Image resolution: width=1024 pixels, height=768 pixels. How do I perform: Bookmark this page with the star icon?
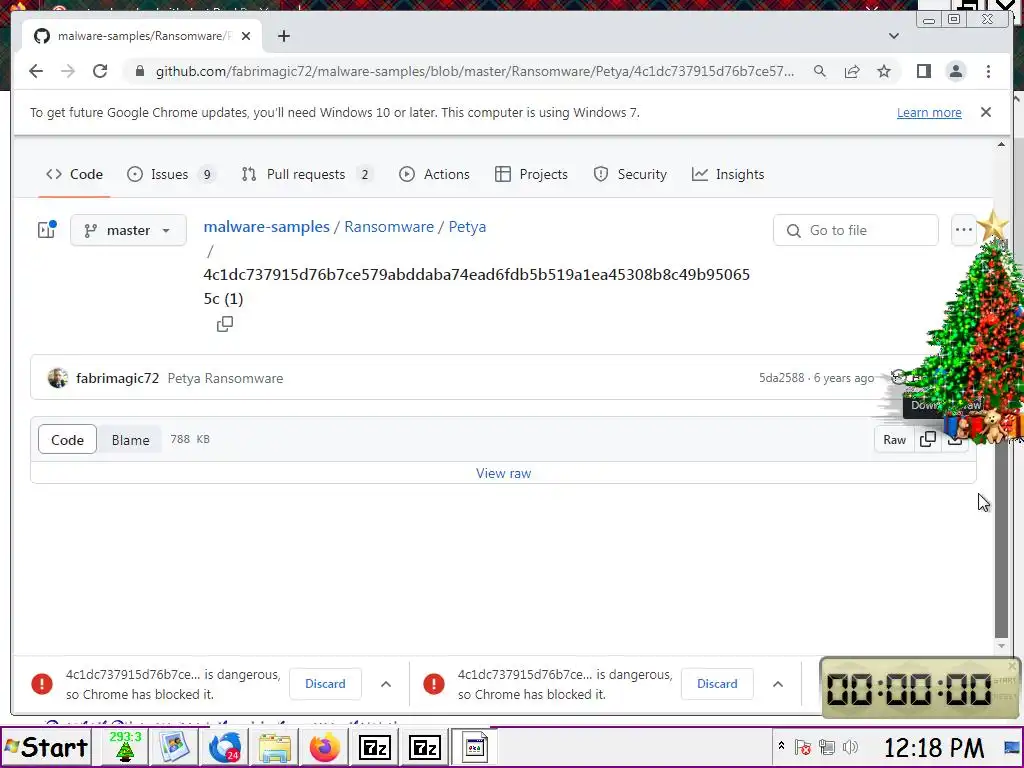884,71
